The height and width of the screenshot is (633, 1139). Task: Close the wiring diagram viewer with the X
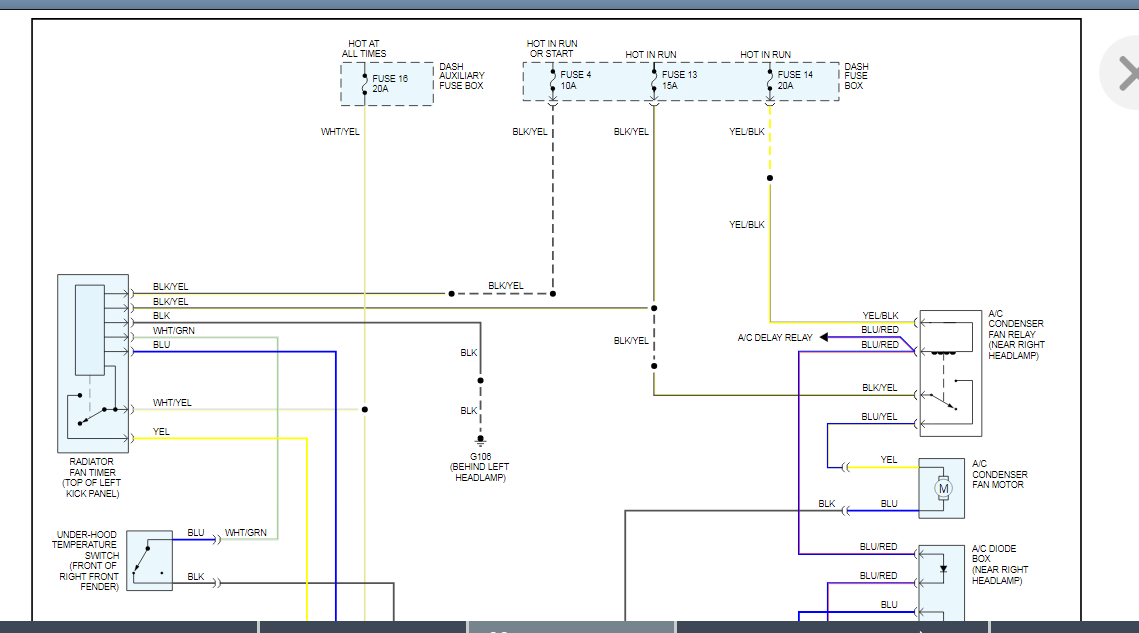1126,73
